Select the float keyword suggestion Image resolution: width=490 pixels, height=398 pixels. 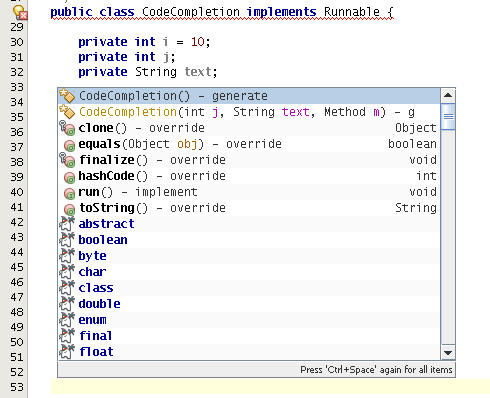click(249, 352)
